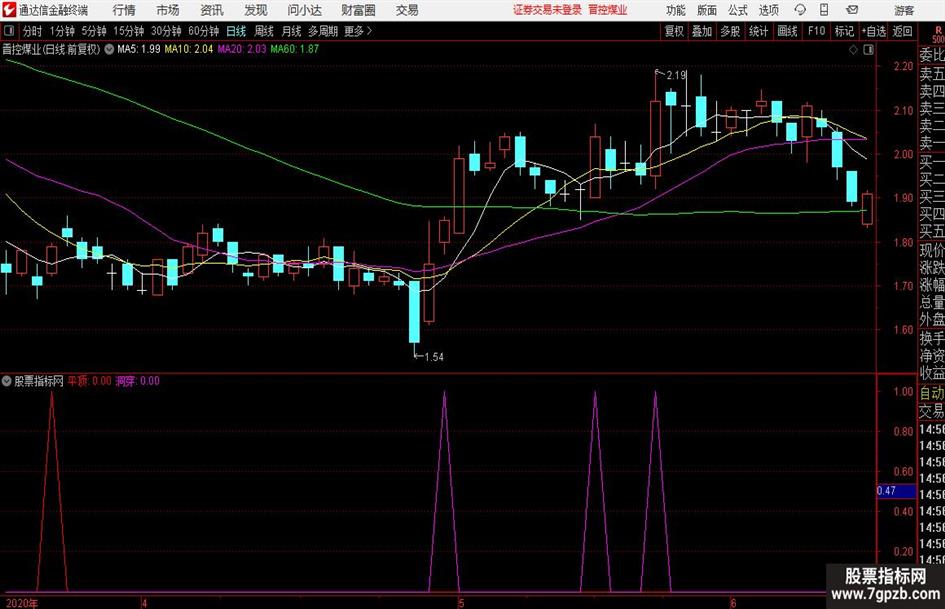
Task: Add stock via +自选 button
Action: coord(874,31)
